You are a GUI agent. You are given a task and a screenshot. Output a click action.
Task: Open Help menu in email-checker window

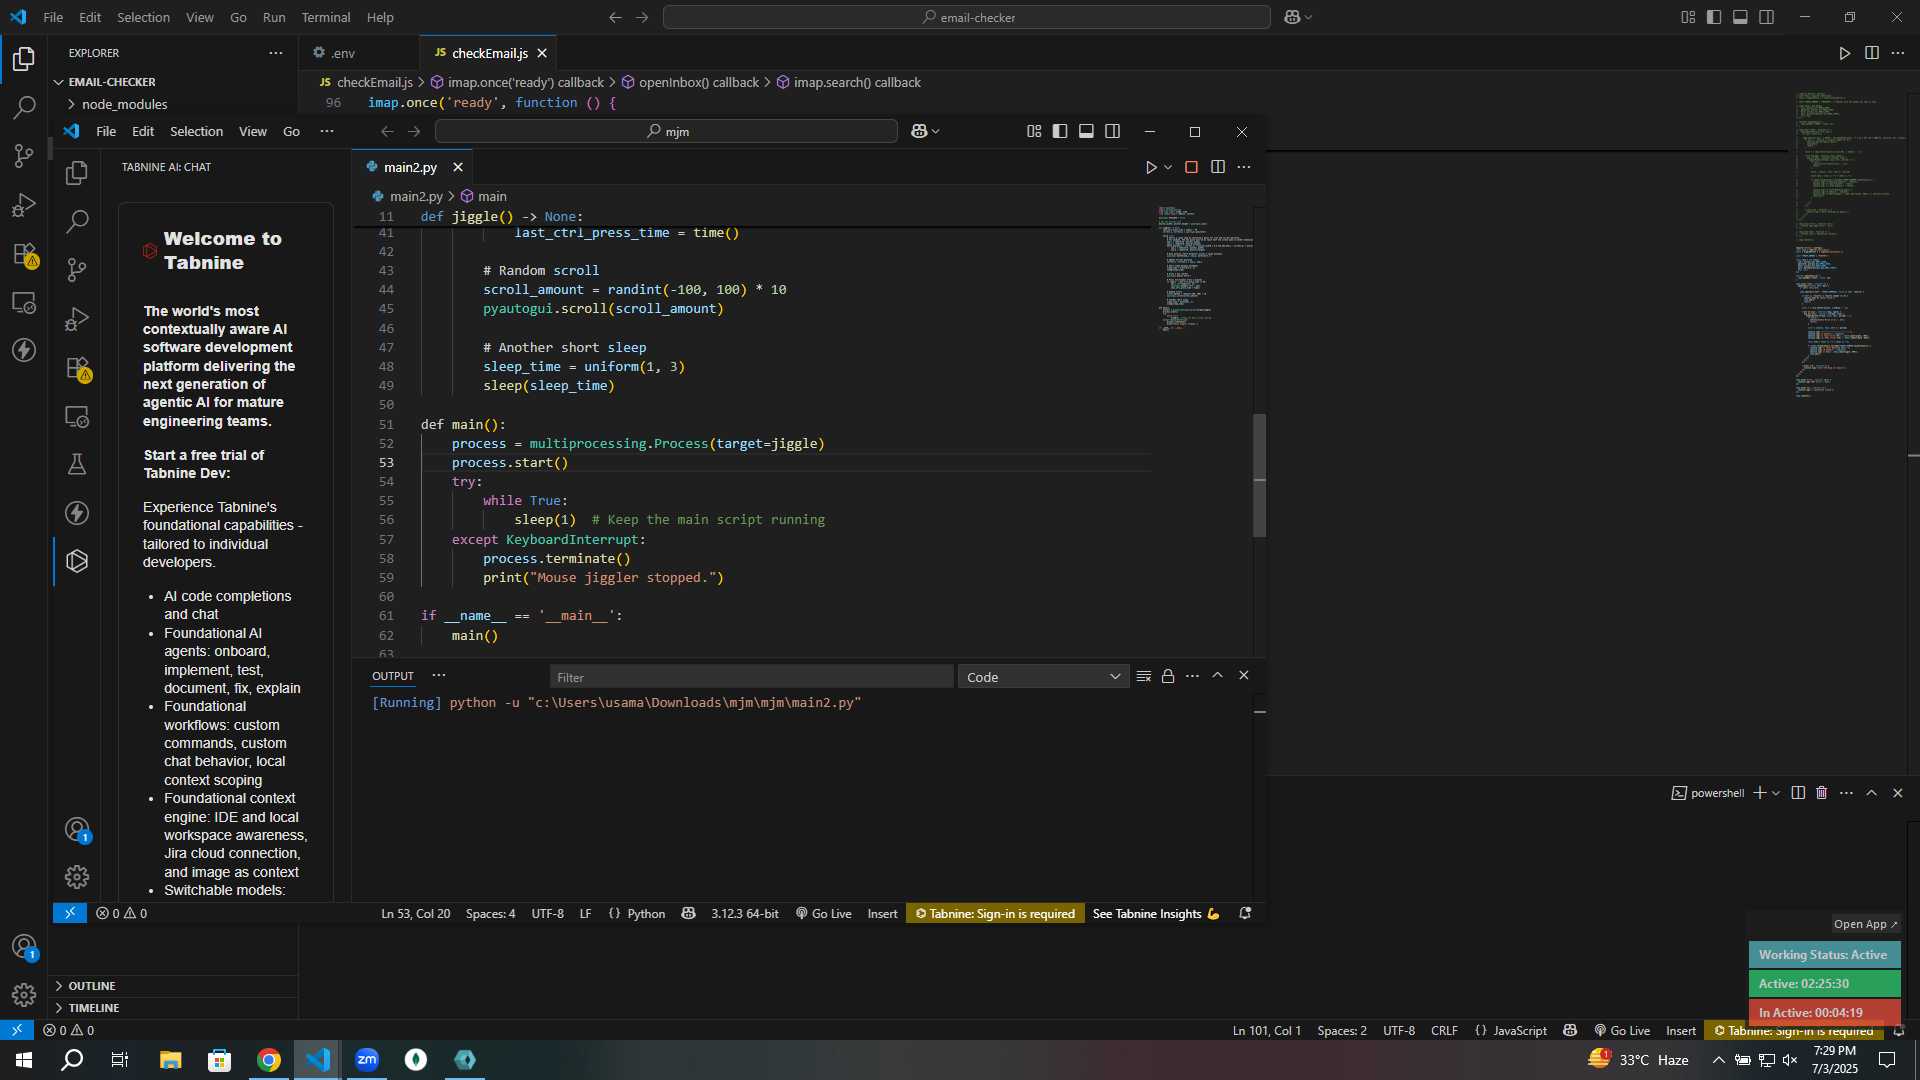(x=380, y=17)
